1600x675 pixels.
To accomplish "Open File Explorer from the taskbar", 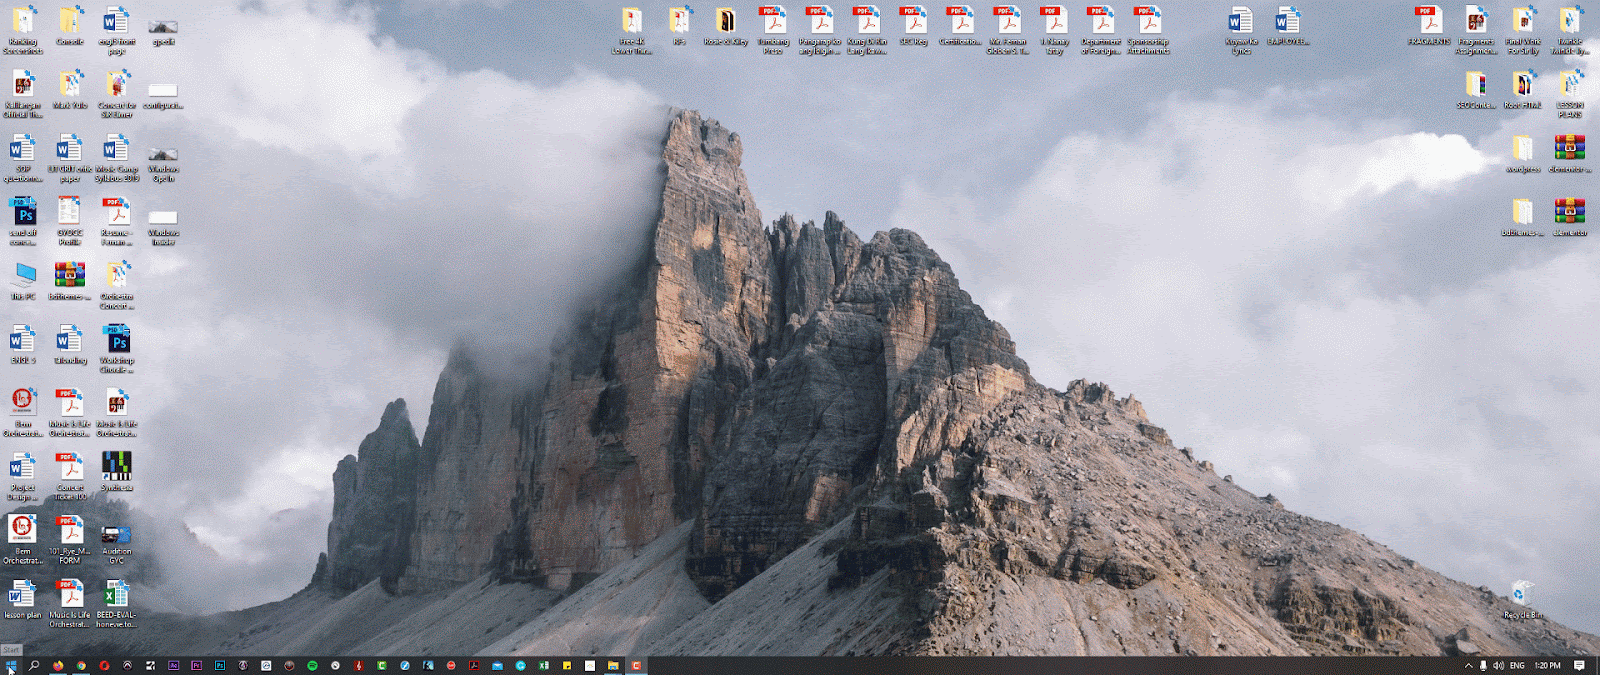I will pyautogui.click(x=613, y=665).
